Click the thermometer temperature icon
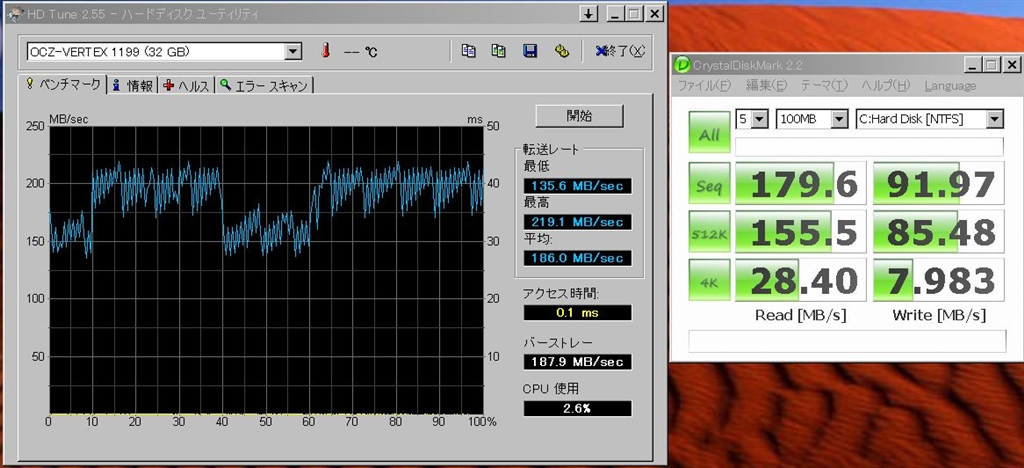The image size is (1024, 468). [325, 51]
